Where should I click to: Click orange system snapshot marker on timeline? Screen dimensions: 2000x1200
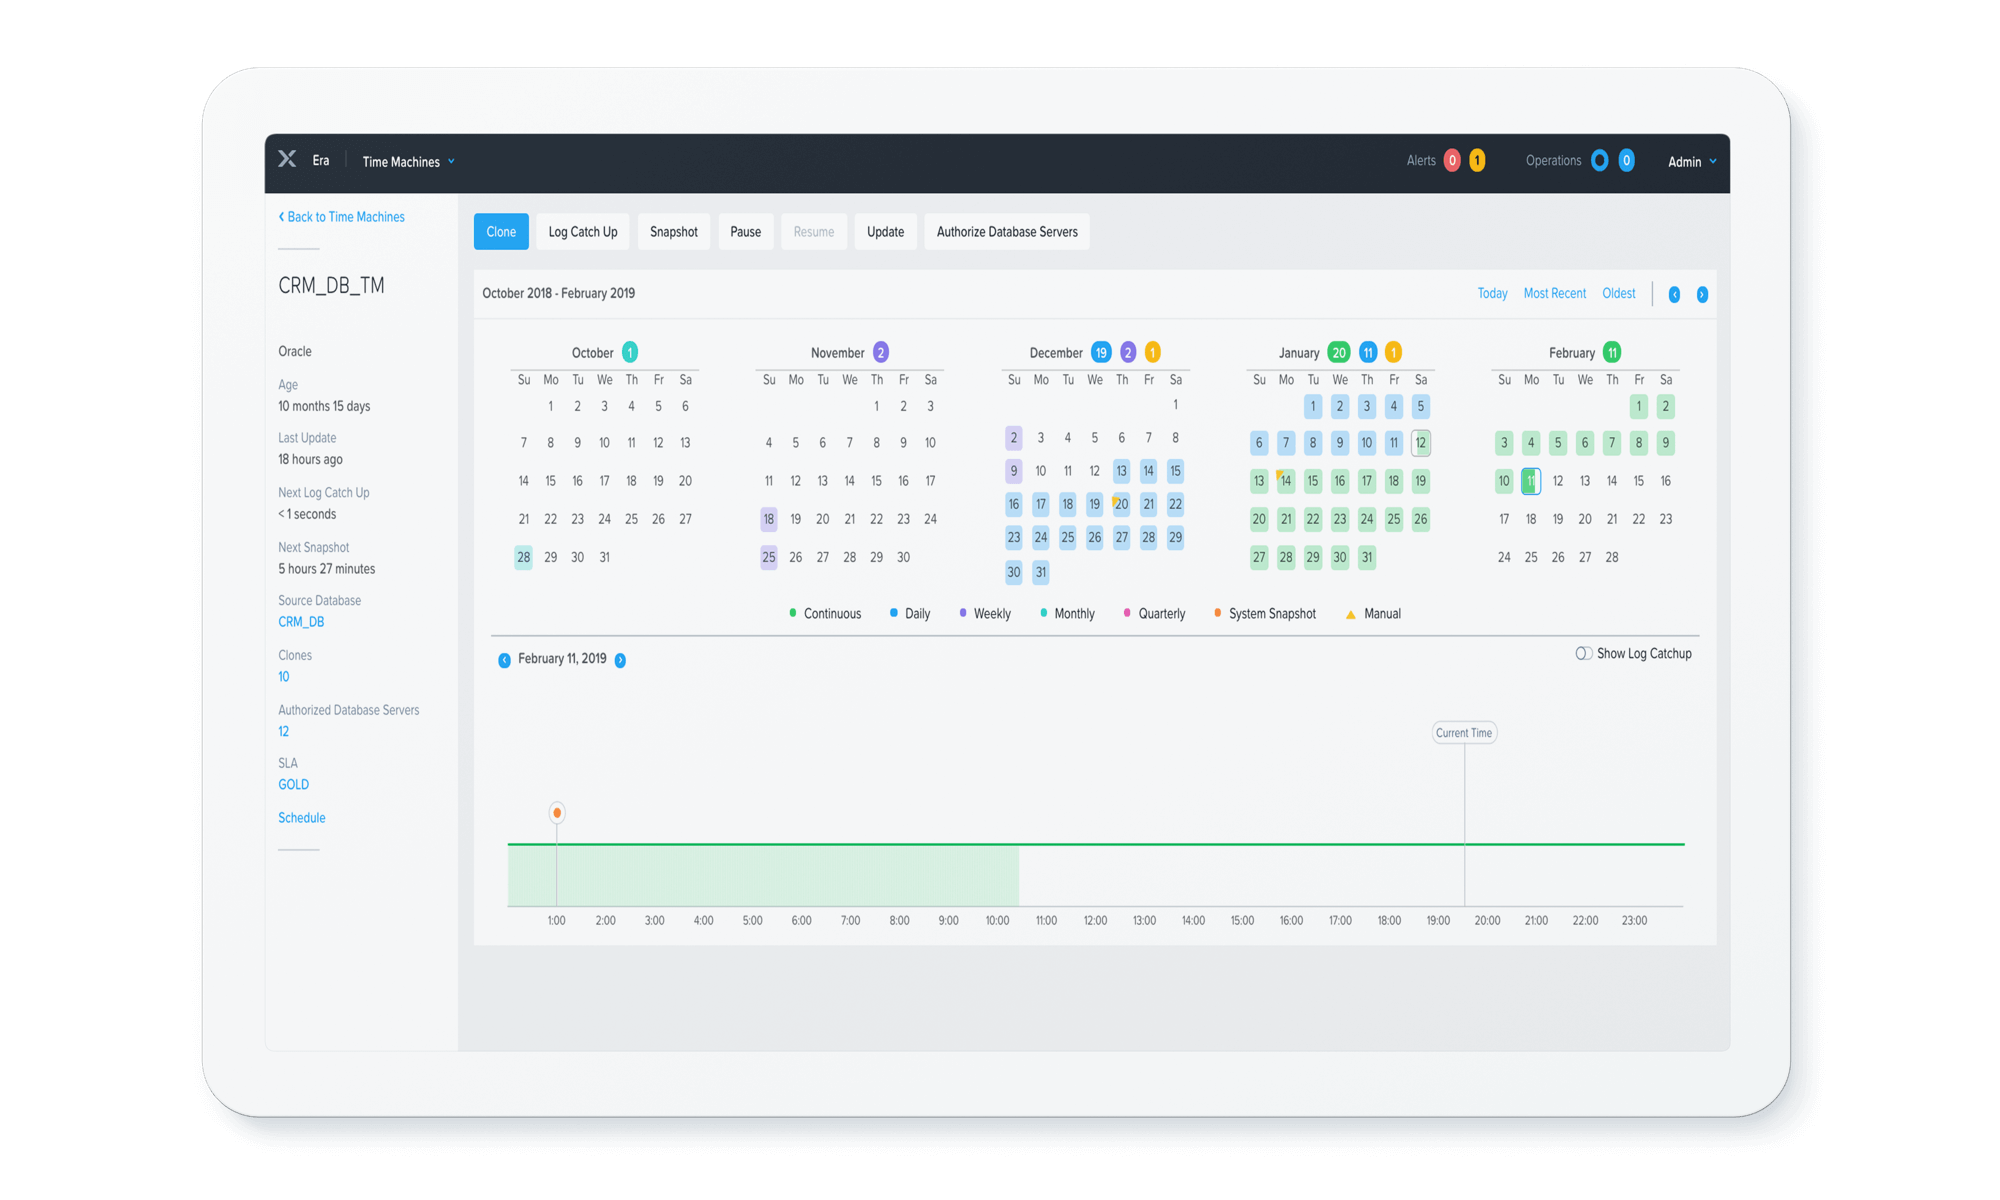coord(557,813)
